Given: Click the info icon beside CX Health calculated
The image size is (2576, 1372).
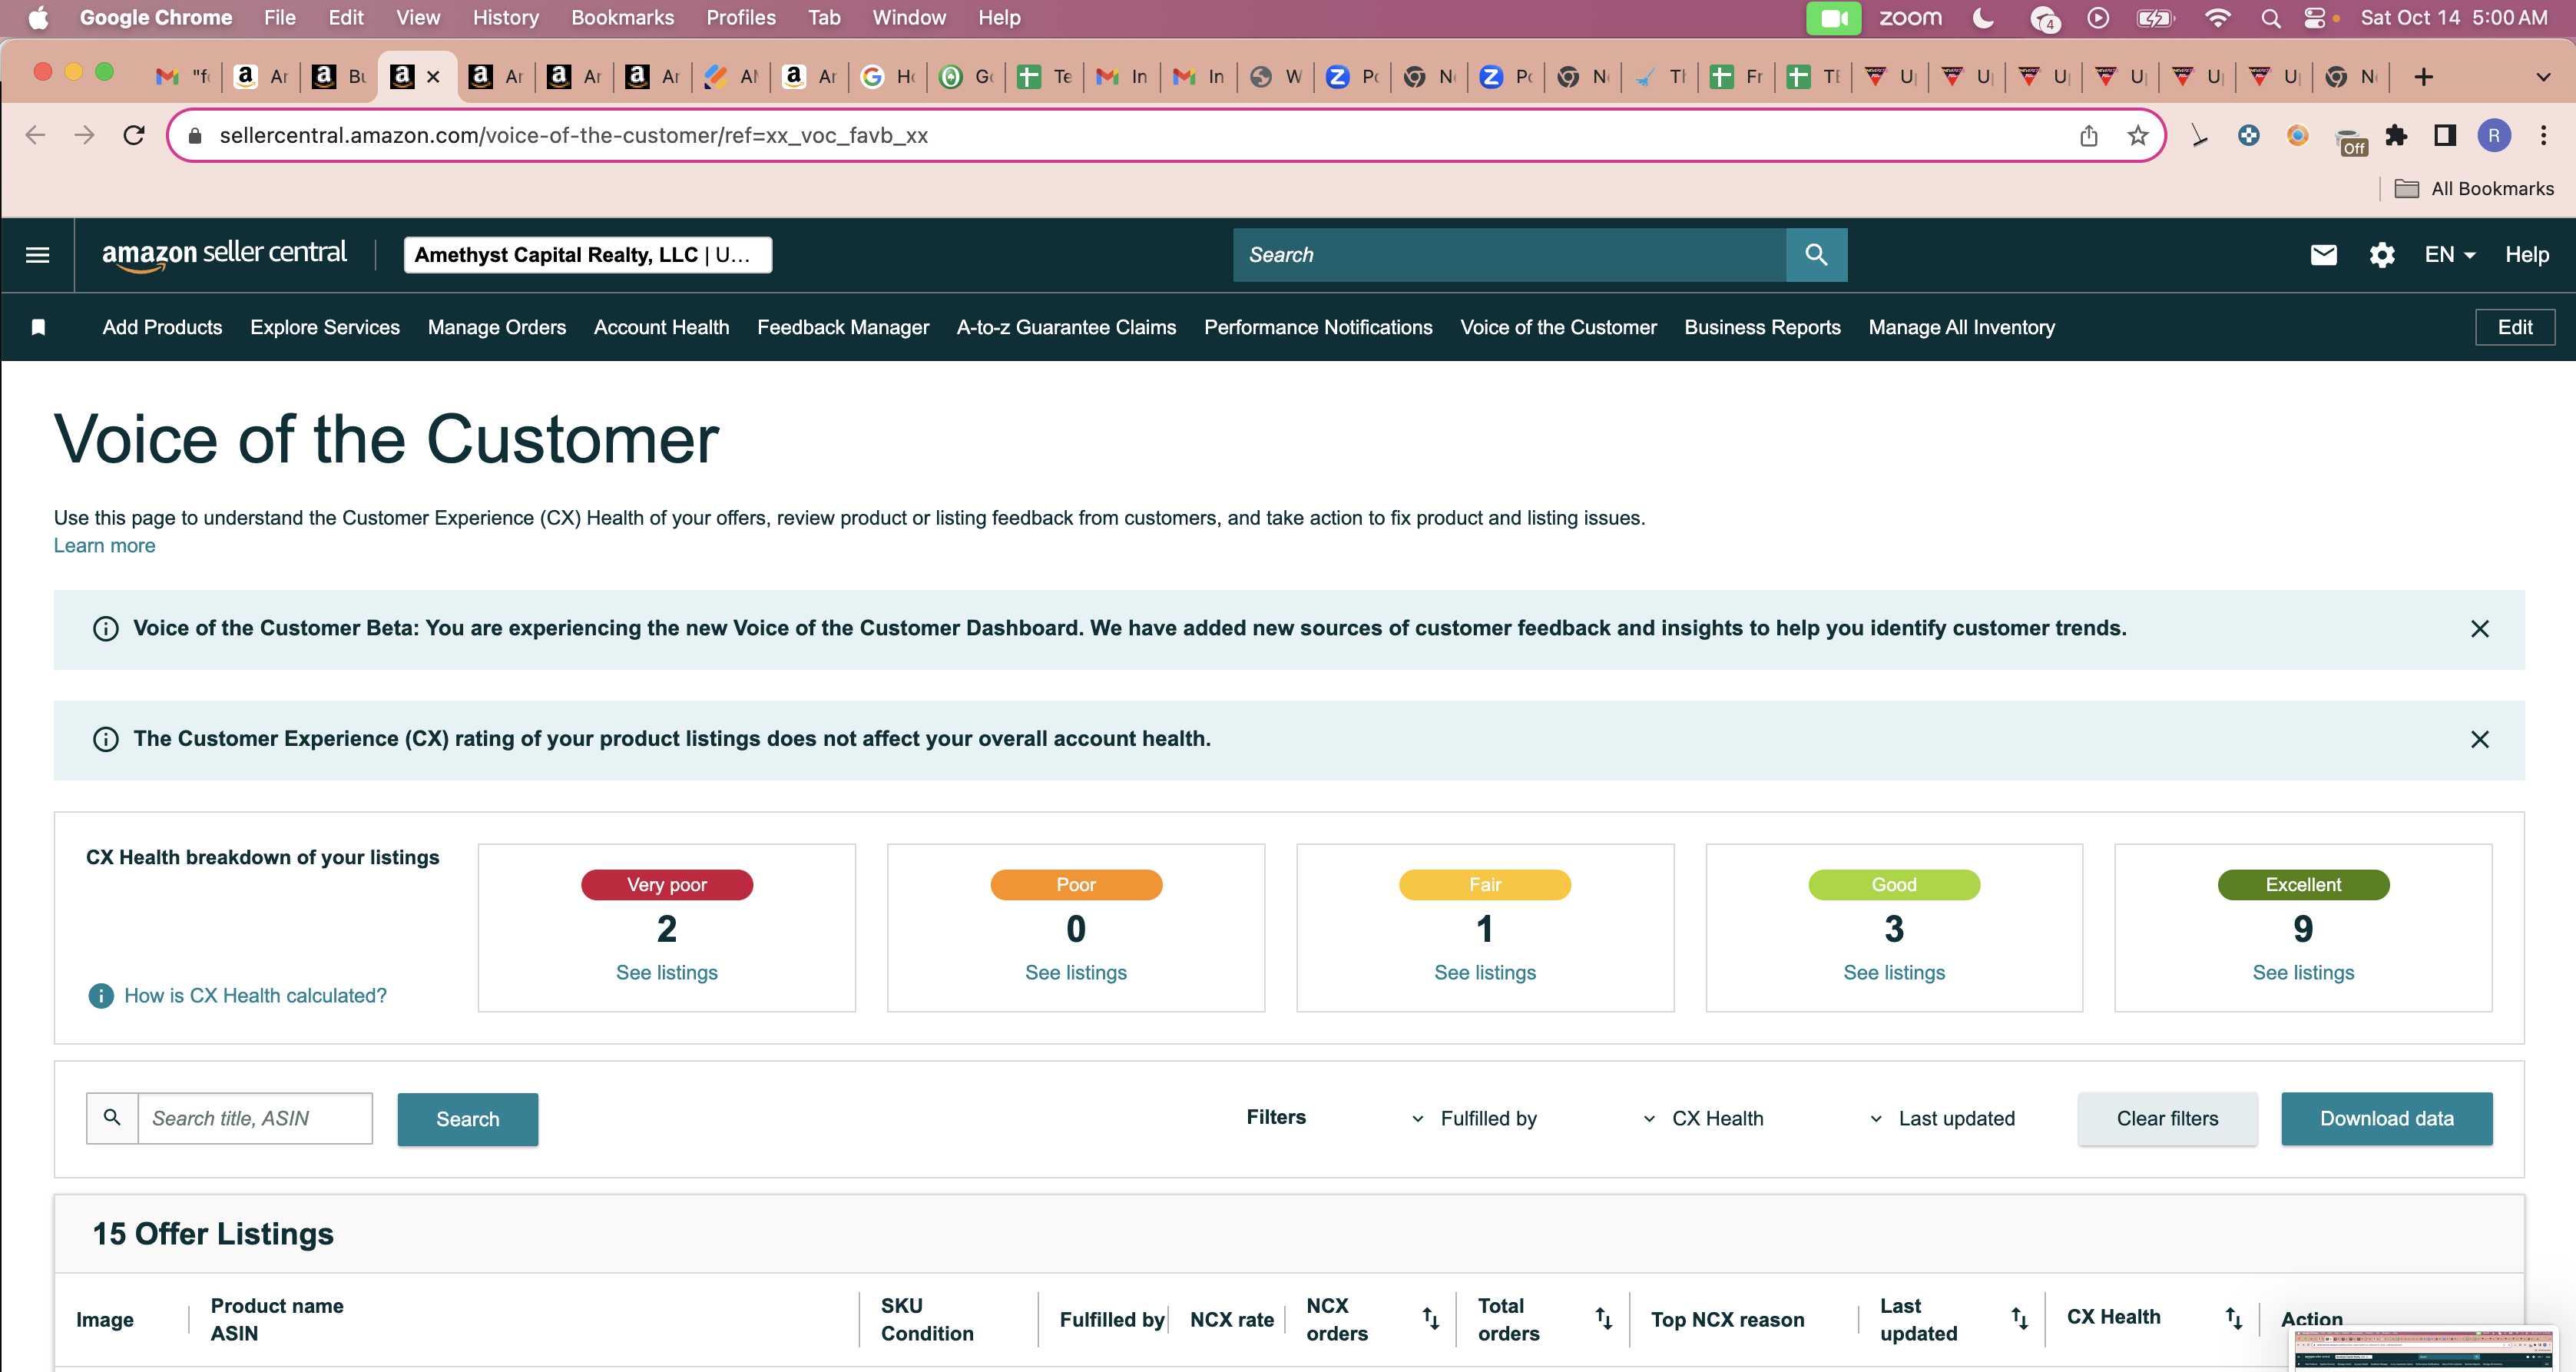Looking at the screenshot, I should pyautogui.click(x=101, y=996).
